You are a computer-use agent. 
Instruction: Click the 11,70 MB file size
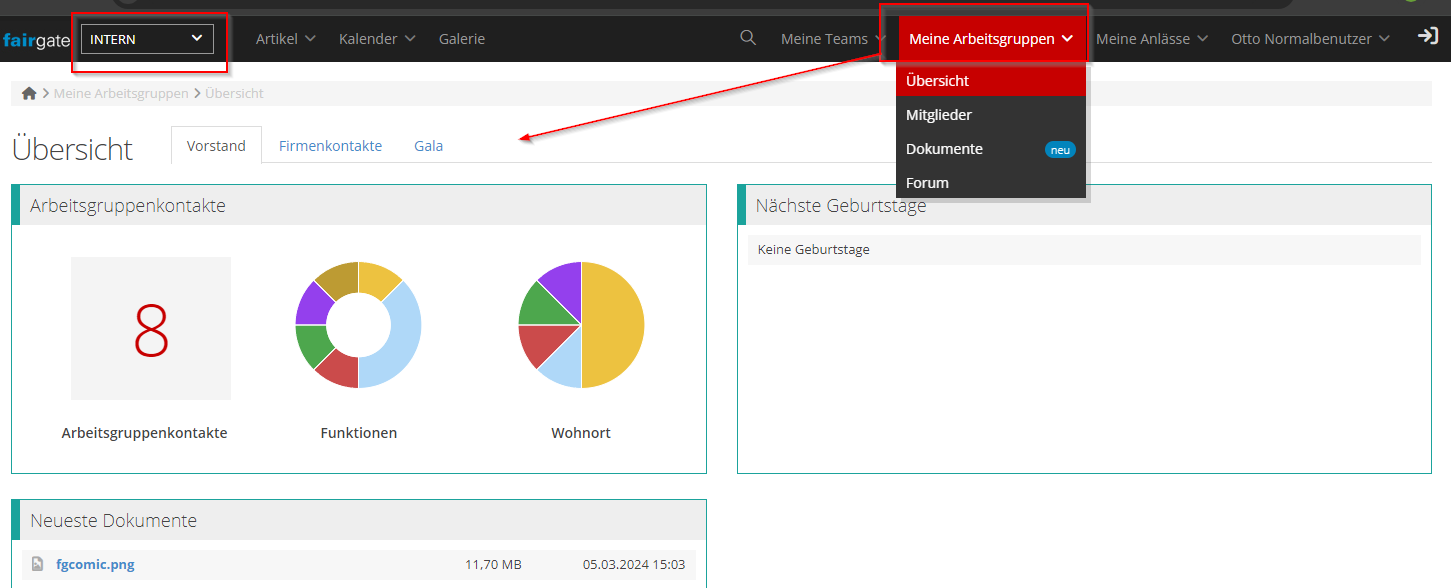click(493, 564)
